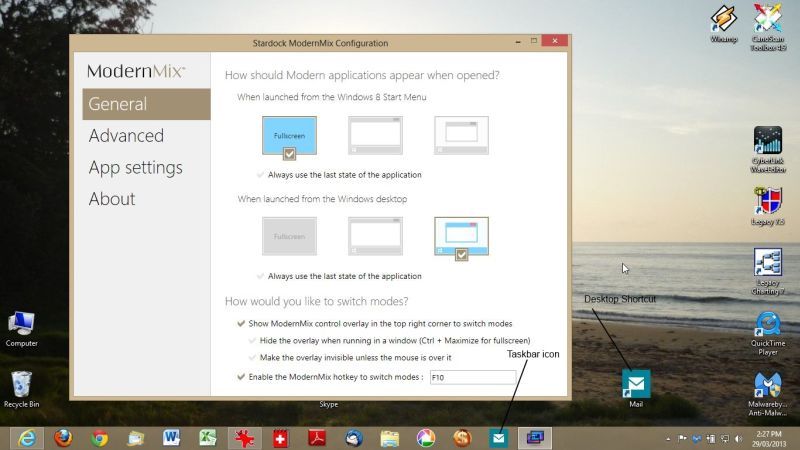Check Hide the overlay when running in window
The image size is (800, 450).
pos(252,340)
